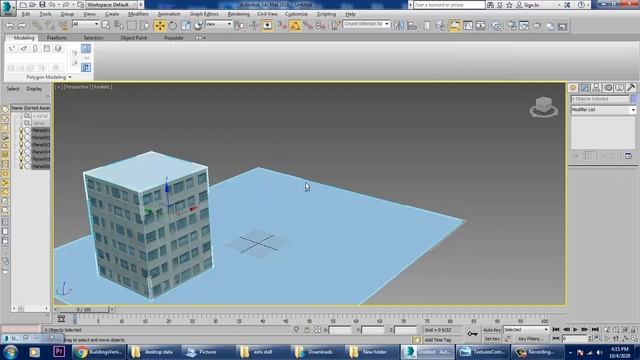Click the X coordinate input field
The width and height of the screenshot is (640, 360).
[x=340, y=330]
